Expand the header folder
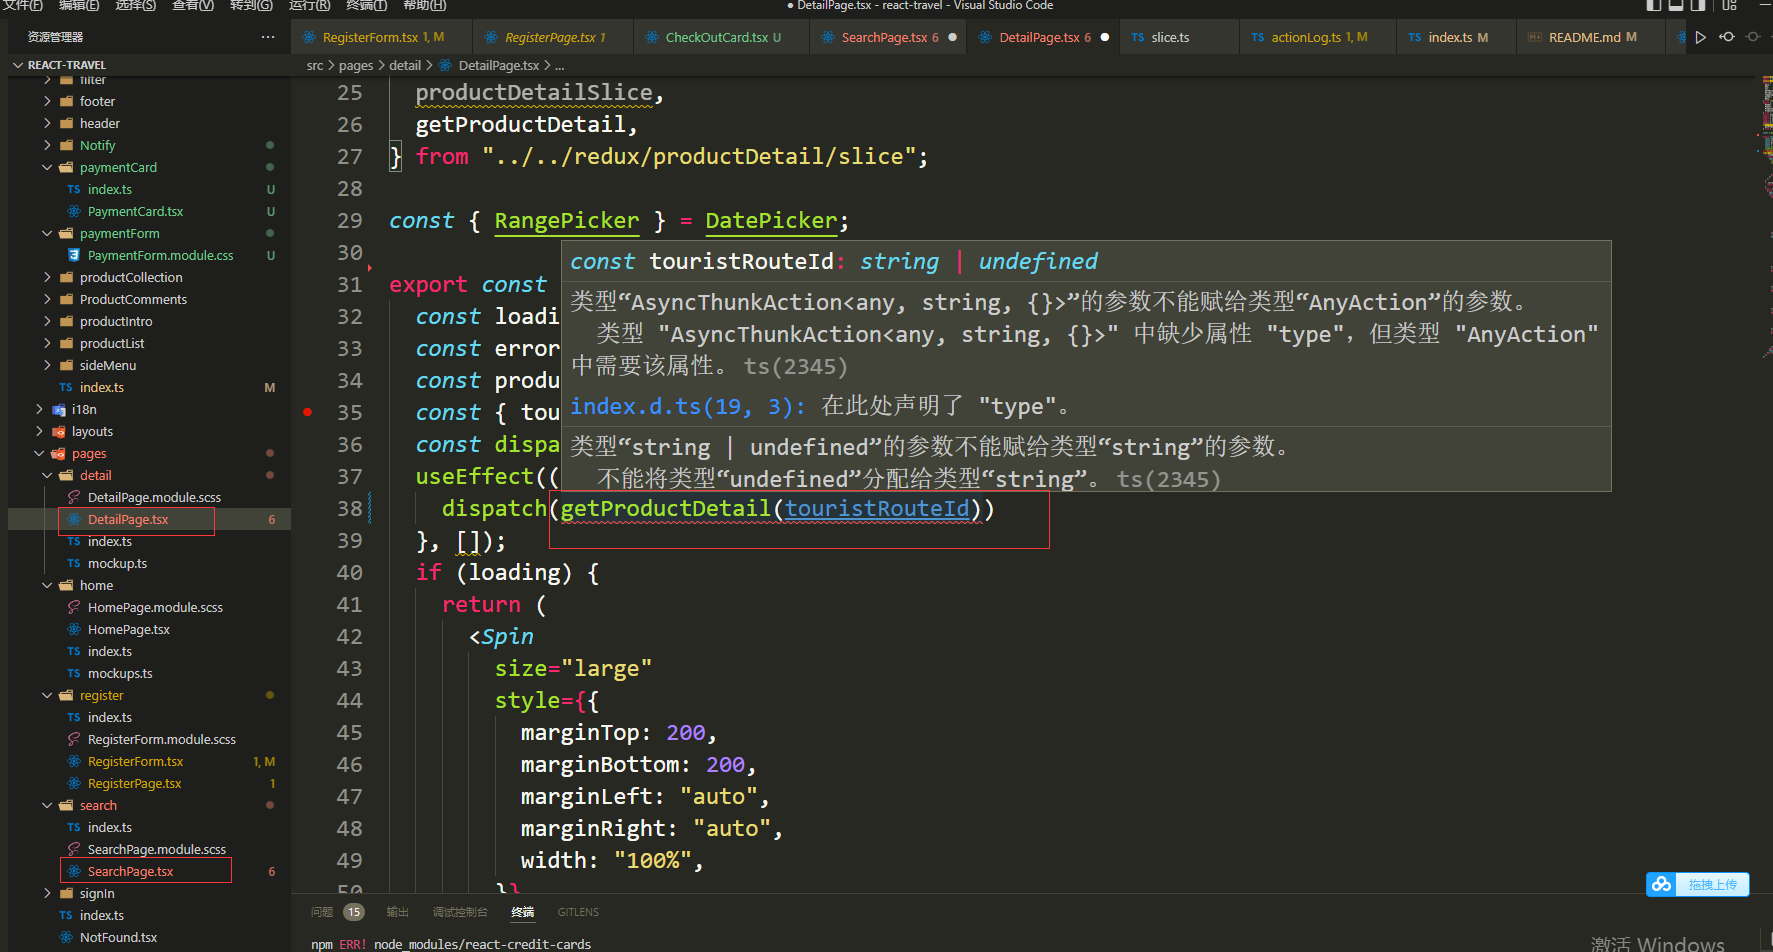Image resolution: width=1773 pixels, height=952 pixels. click(47, 123)
